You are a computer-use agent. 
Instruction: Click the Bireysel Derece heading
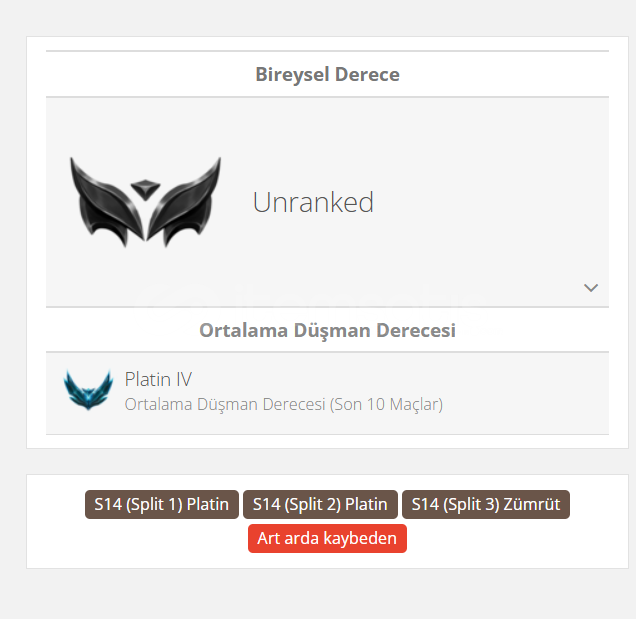pyautogui.click(x=327, y=74)
